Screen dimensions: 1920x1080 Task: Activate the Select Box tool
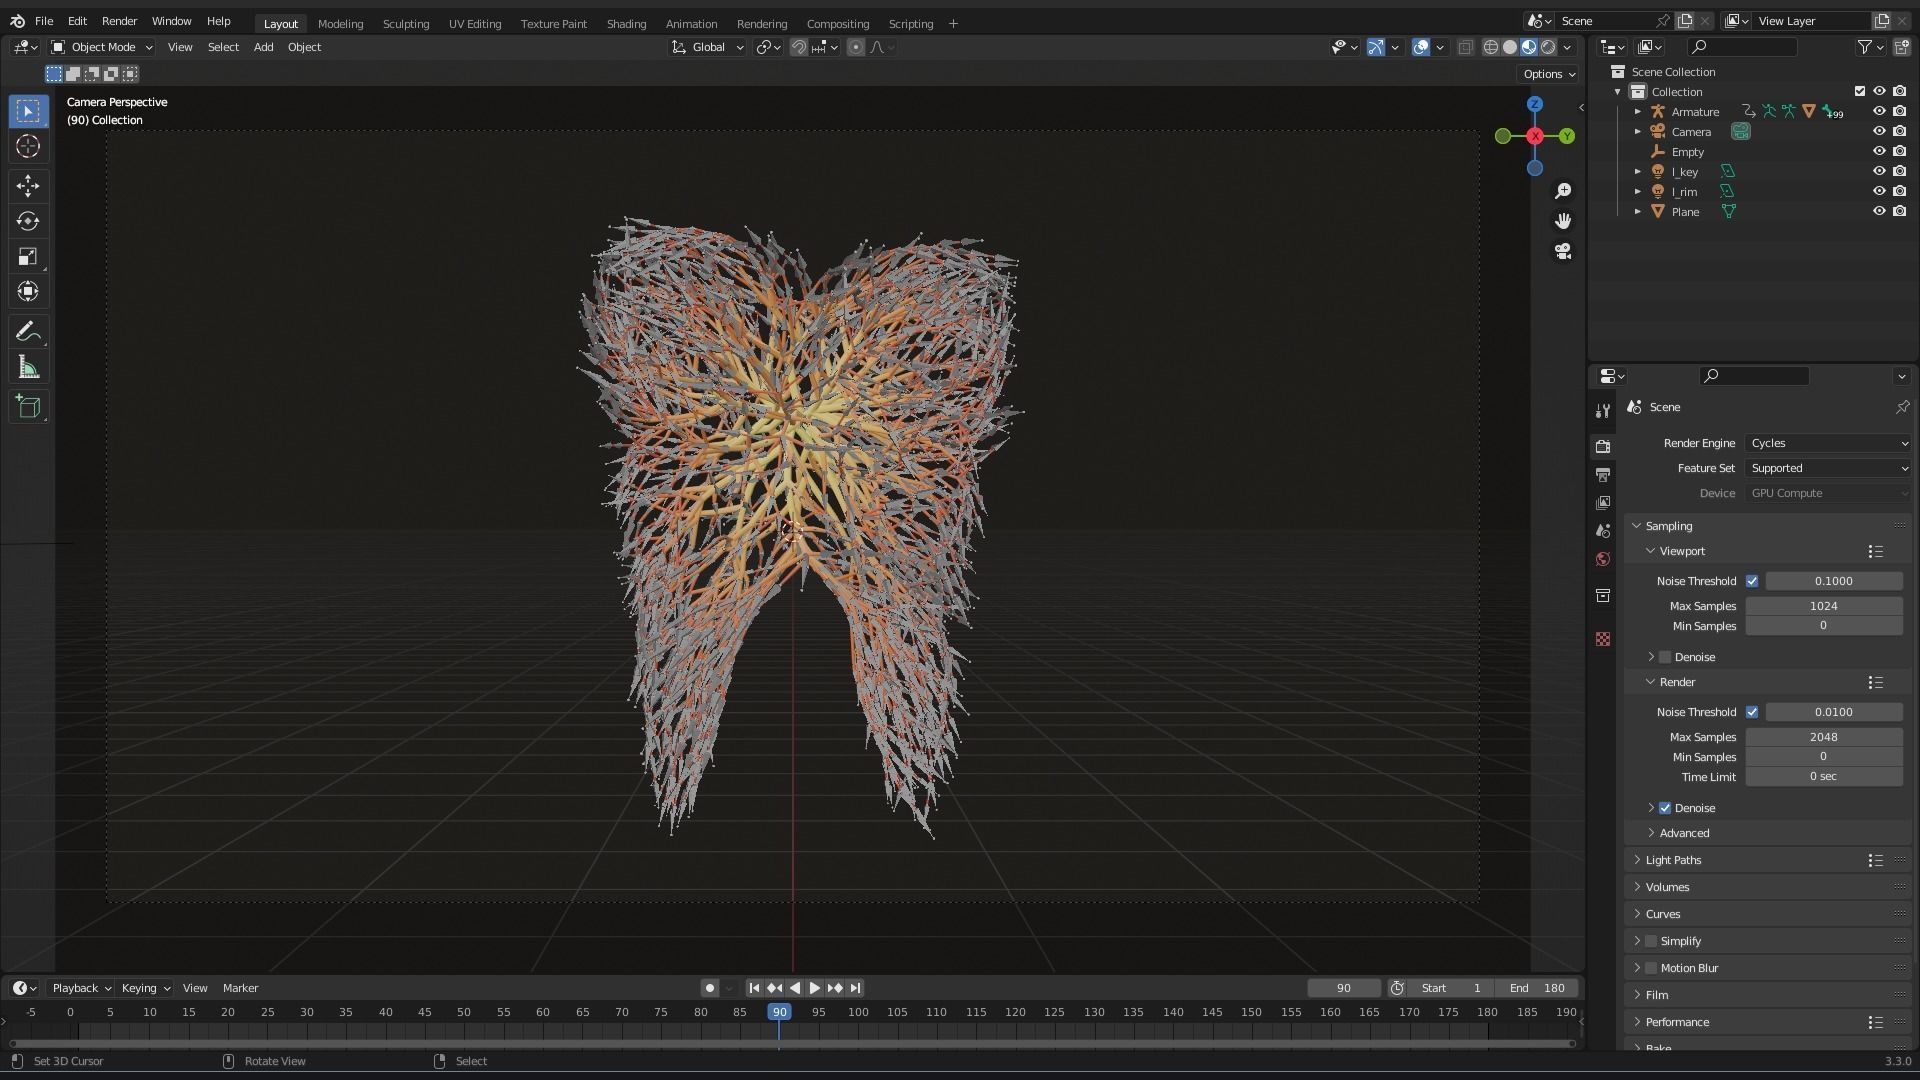[x=28, y=111]
